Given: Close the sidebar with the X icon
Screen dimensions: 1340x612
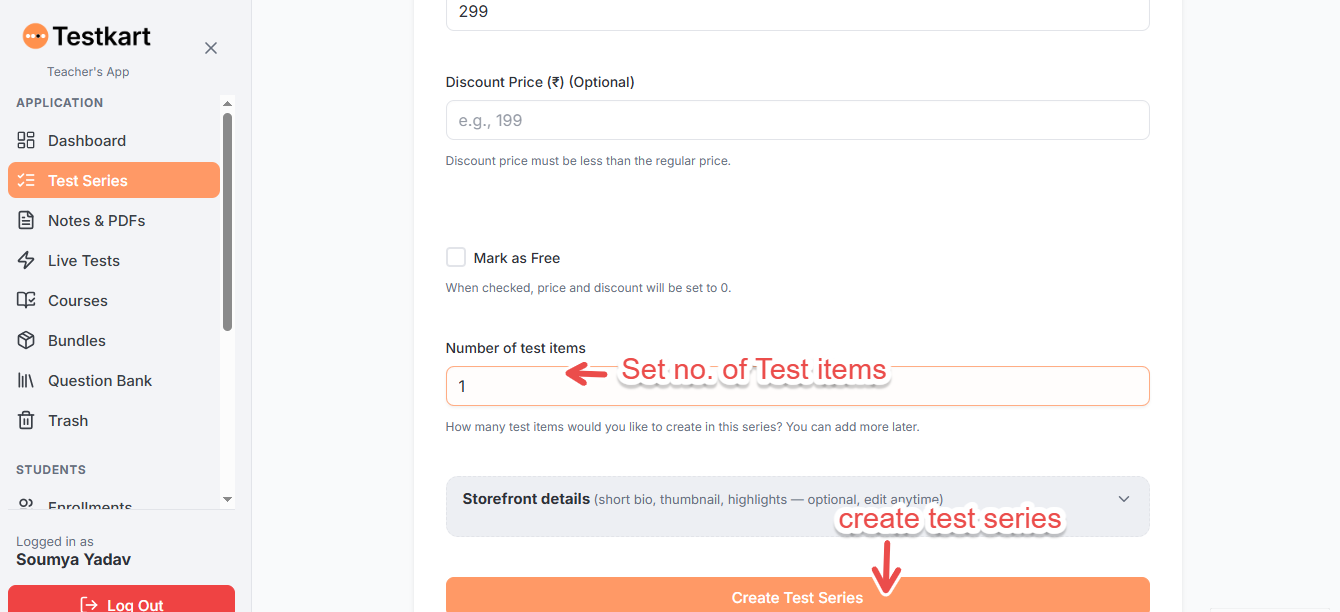Looking at the screenshot, I should (x=211, y=48).
